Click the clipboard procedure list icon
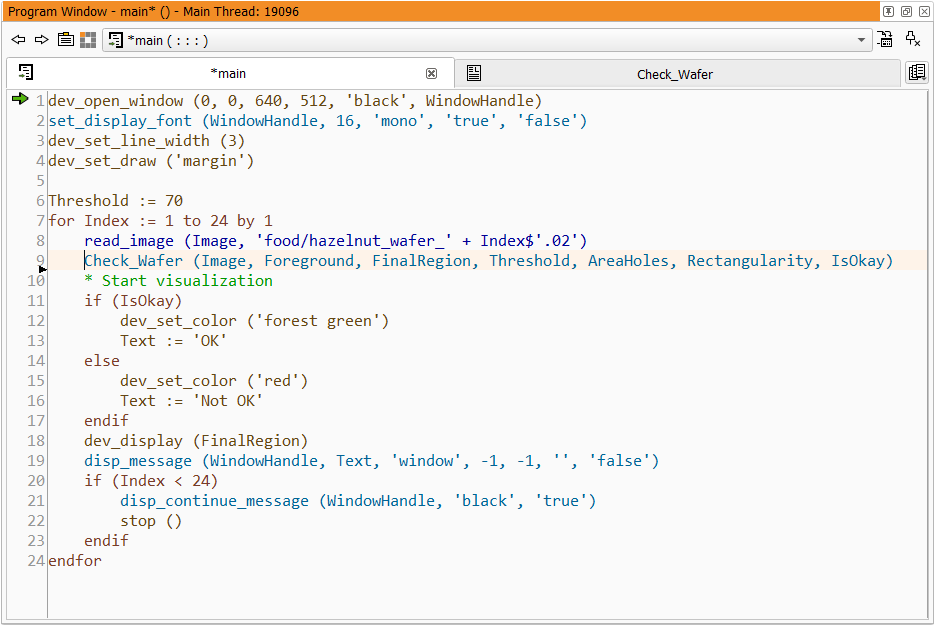The image size is (935, 626). (65, 40)
